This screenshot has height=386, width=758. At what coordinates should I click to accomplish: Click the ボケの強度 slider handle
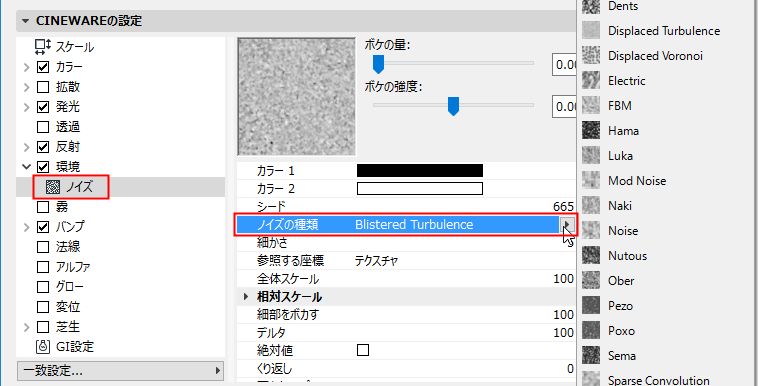point(453,106)
